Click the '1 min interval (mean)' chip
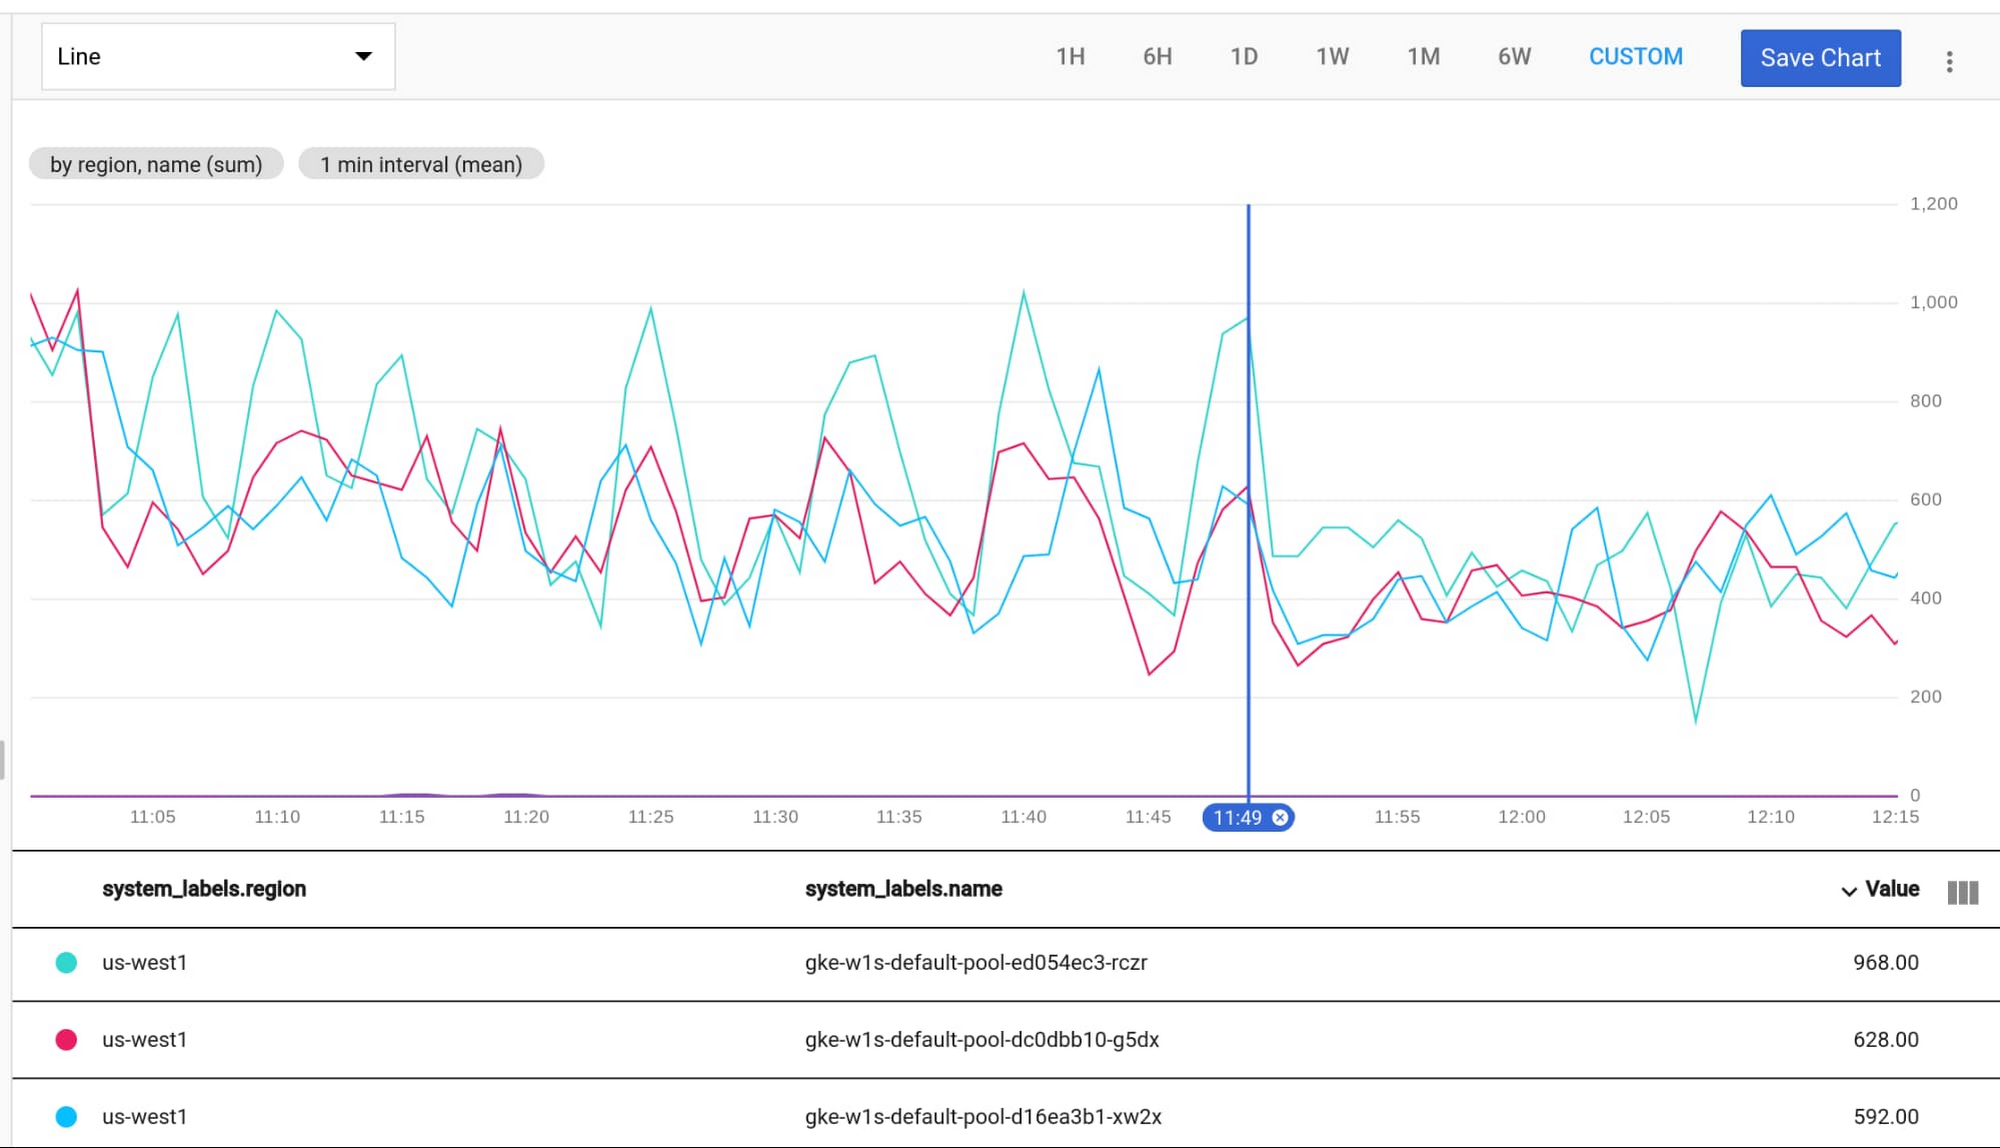This screenshot has height=1148, width=2000. click(x=421, y=164)
